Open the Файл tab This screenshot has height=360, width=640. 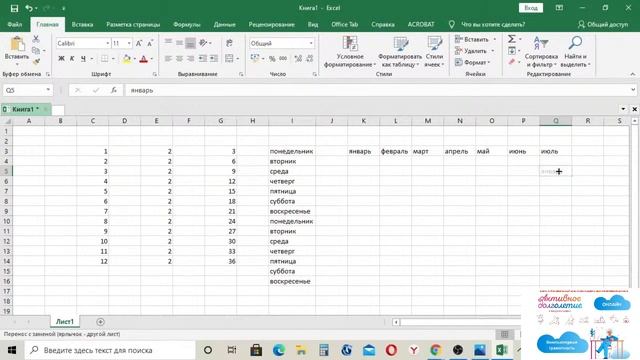tap(15, 24)
